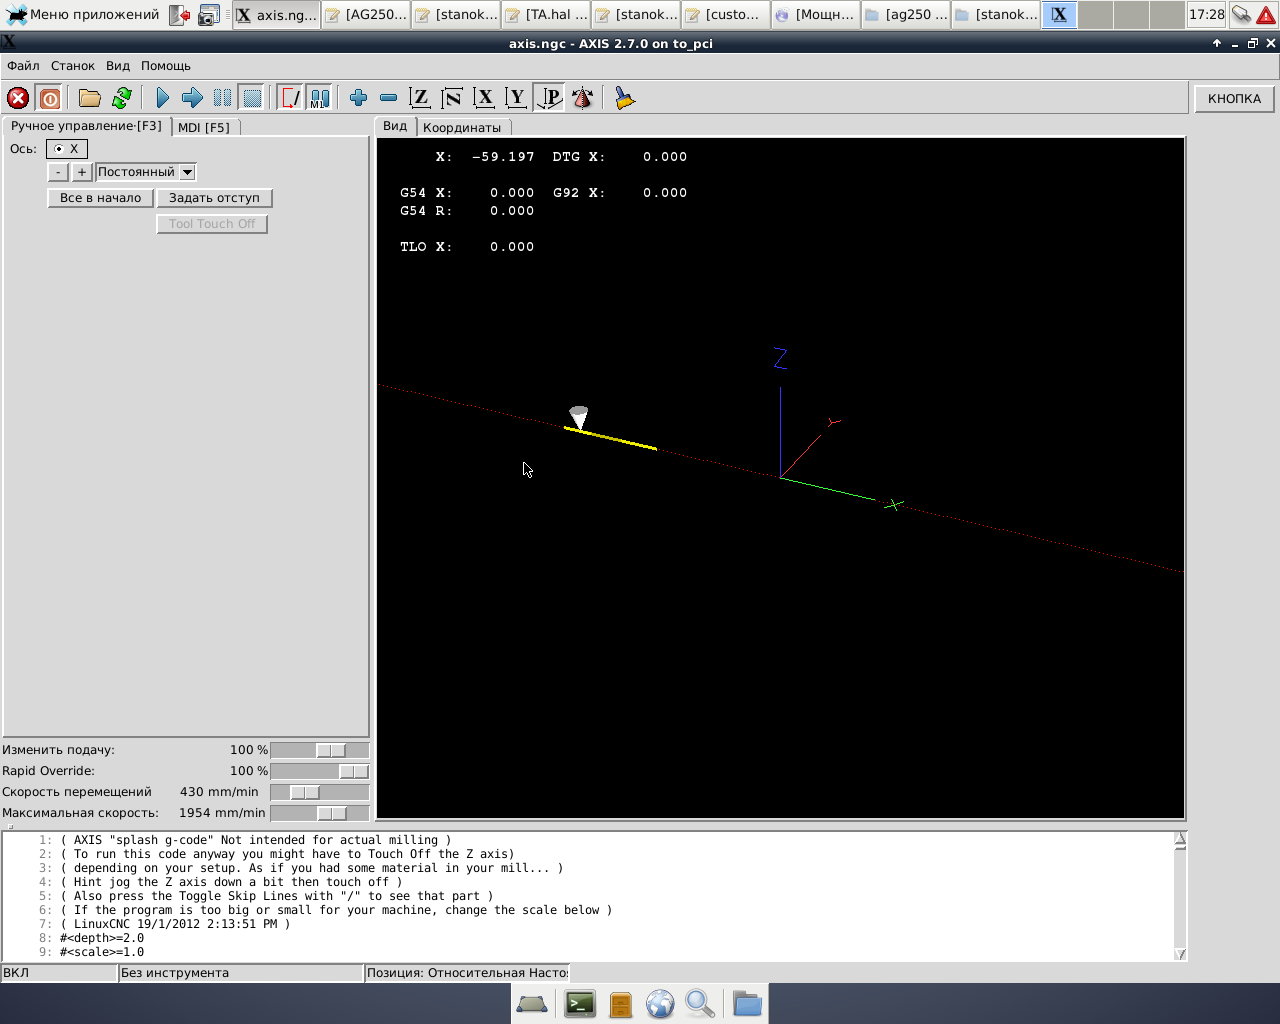The width and height of the screenshot is (1280, 1024).
Task: Switch to Z top view
Action: pyautogui.click(x=420, y=98)
